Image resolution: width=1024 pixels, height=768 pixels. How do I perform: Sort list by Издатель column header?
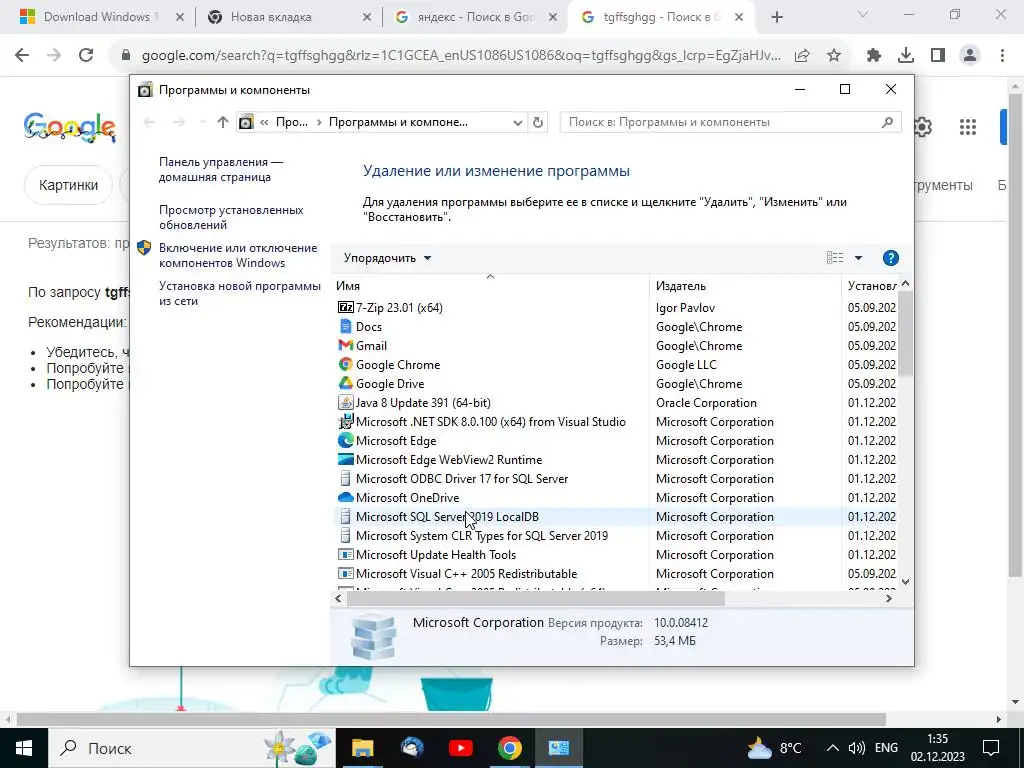745,285
